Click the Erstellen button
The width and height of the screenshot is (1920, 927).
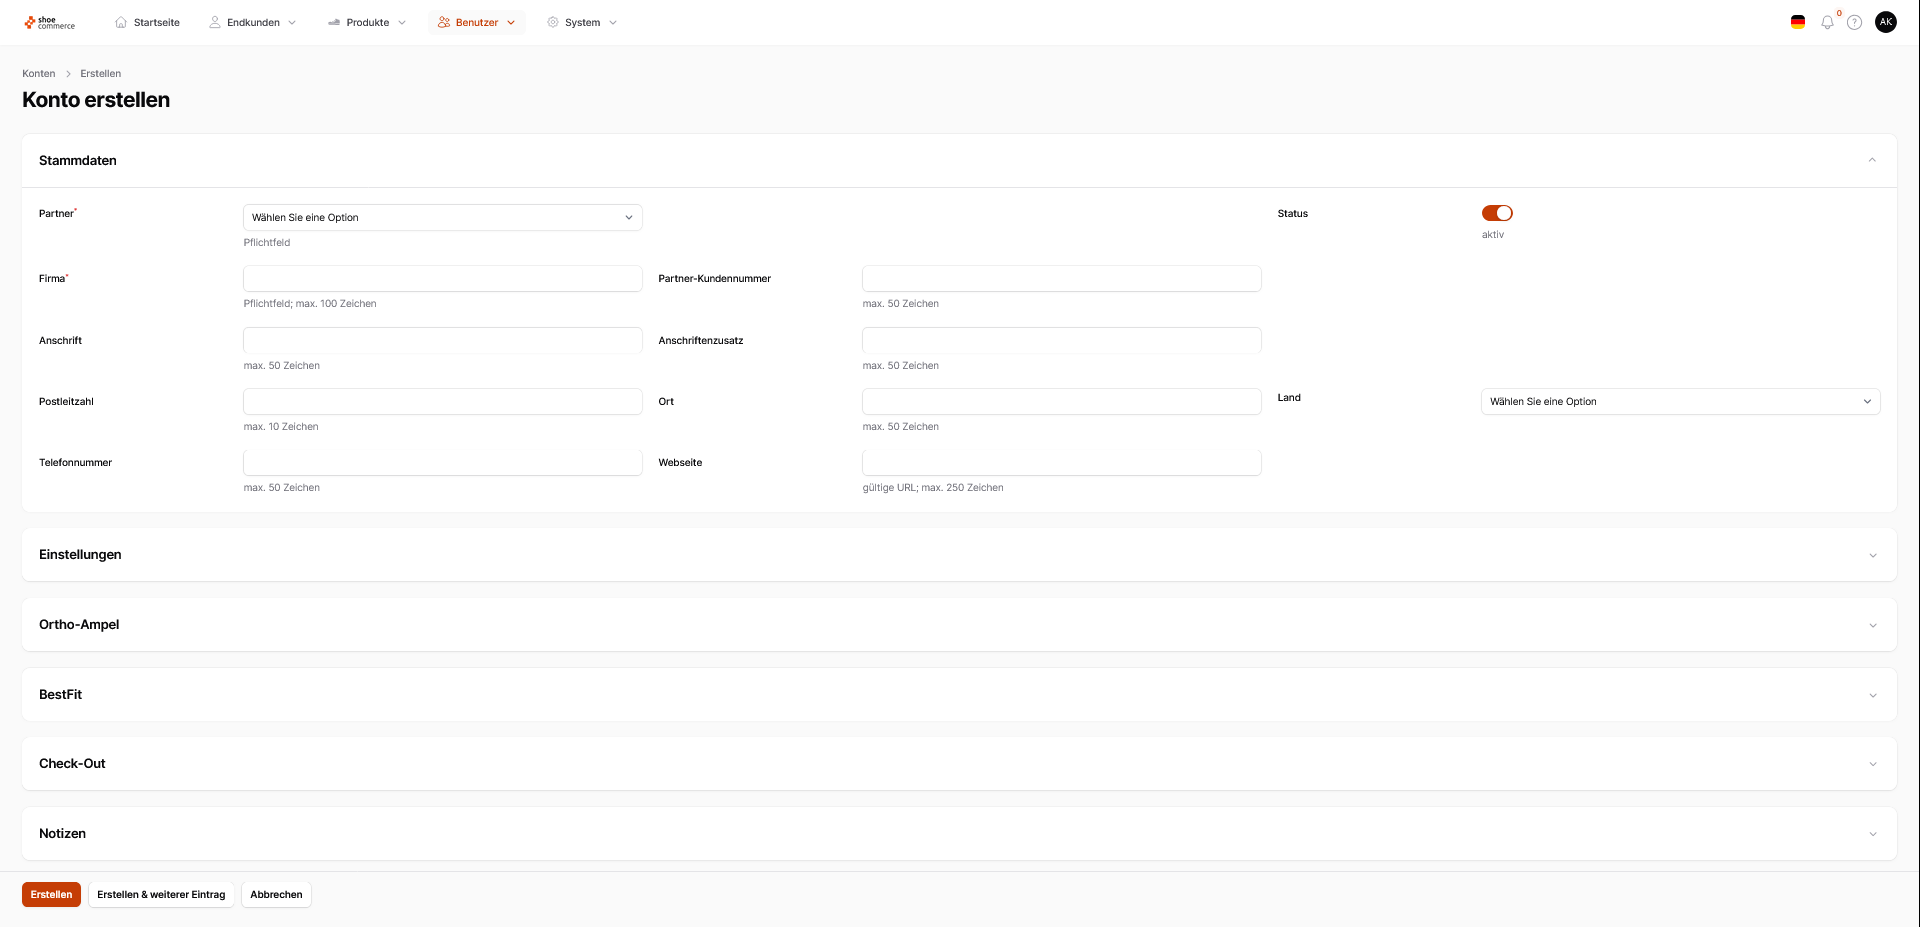point(51,894)
